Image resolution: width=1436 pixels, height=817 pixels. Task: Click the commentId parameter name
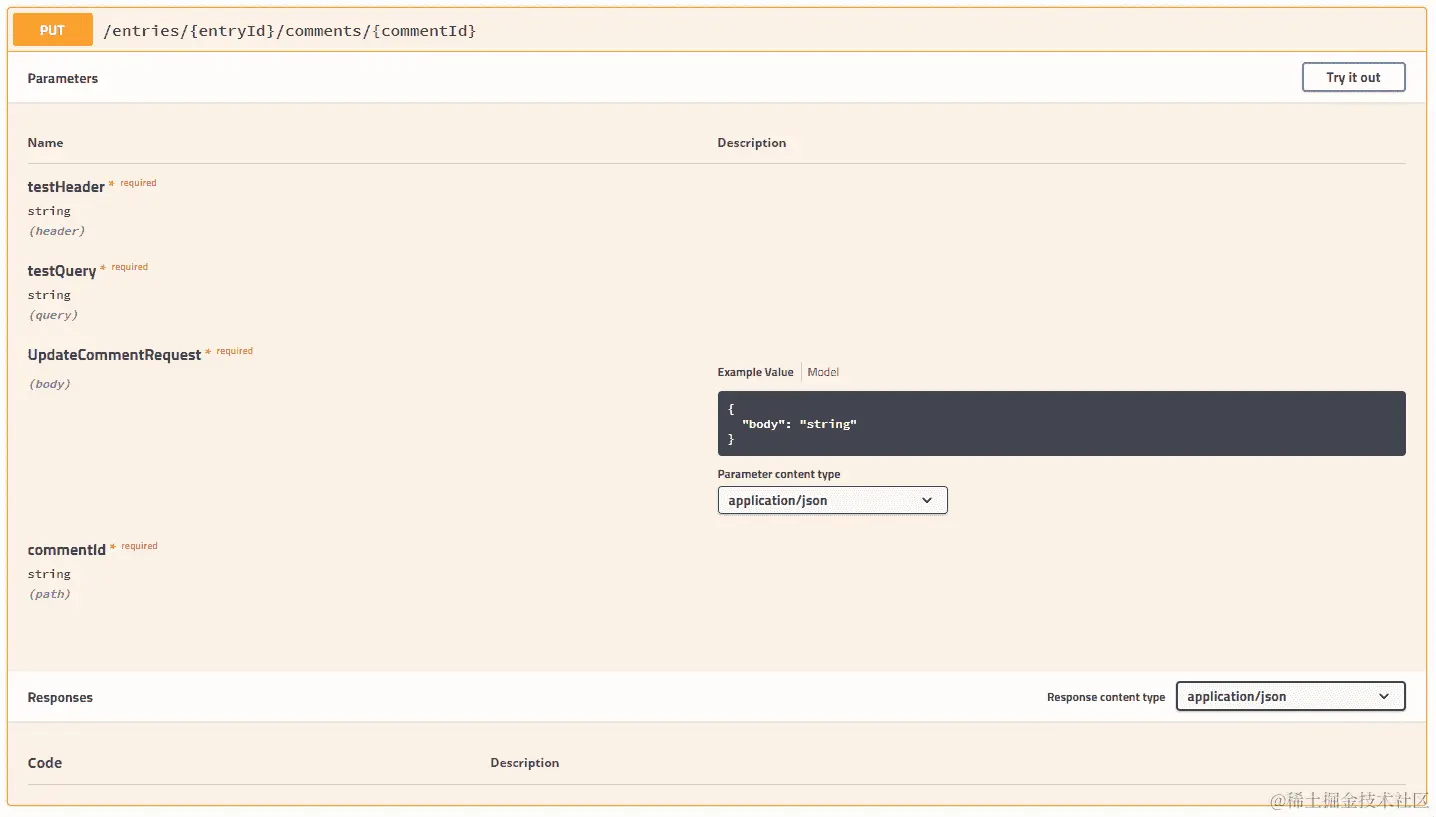[66, 550]
